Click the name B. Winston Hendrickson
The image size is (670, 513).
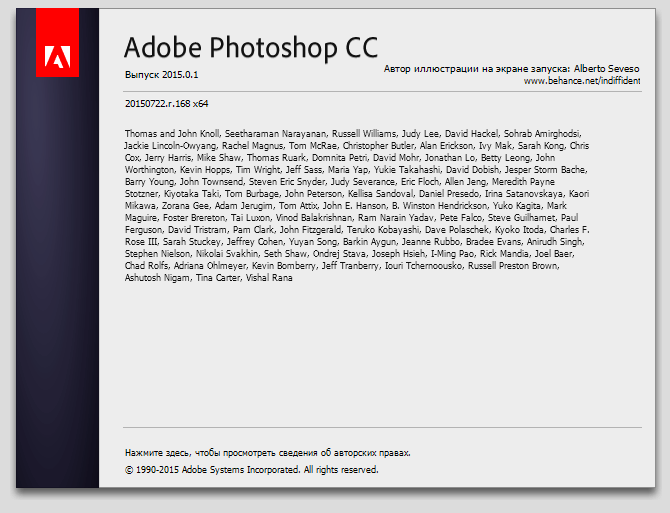pos(439,205)
